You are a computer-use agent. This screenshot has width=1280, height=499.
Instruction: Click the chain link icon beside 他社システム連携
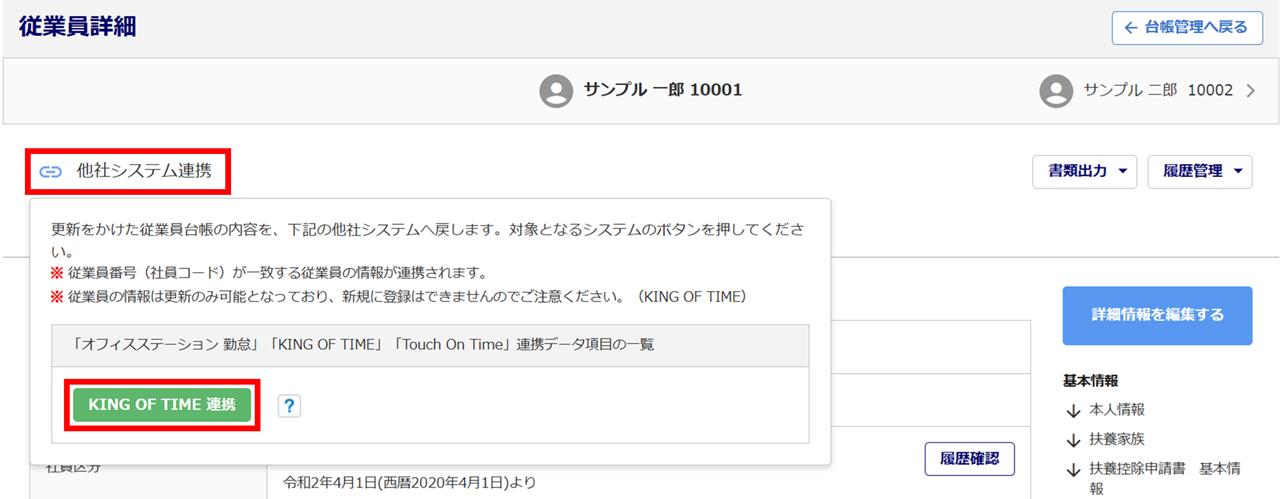click(x=50, y=172)
